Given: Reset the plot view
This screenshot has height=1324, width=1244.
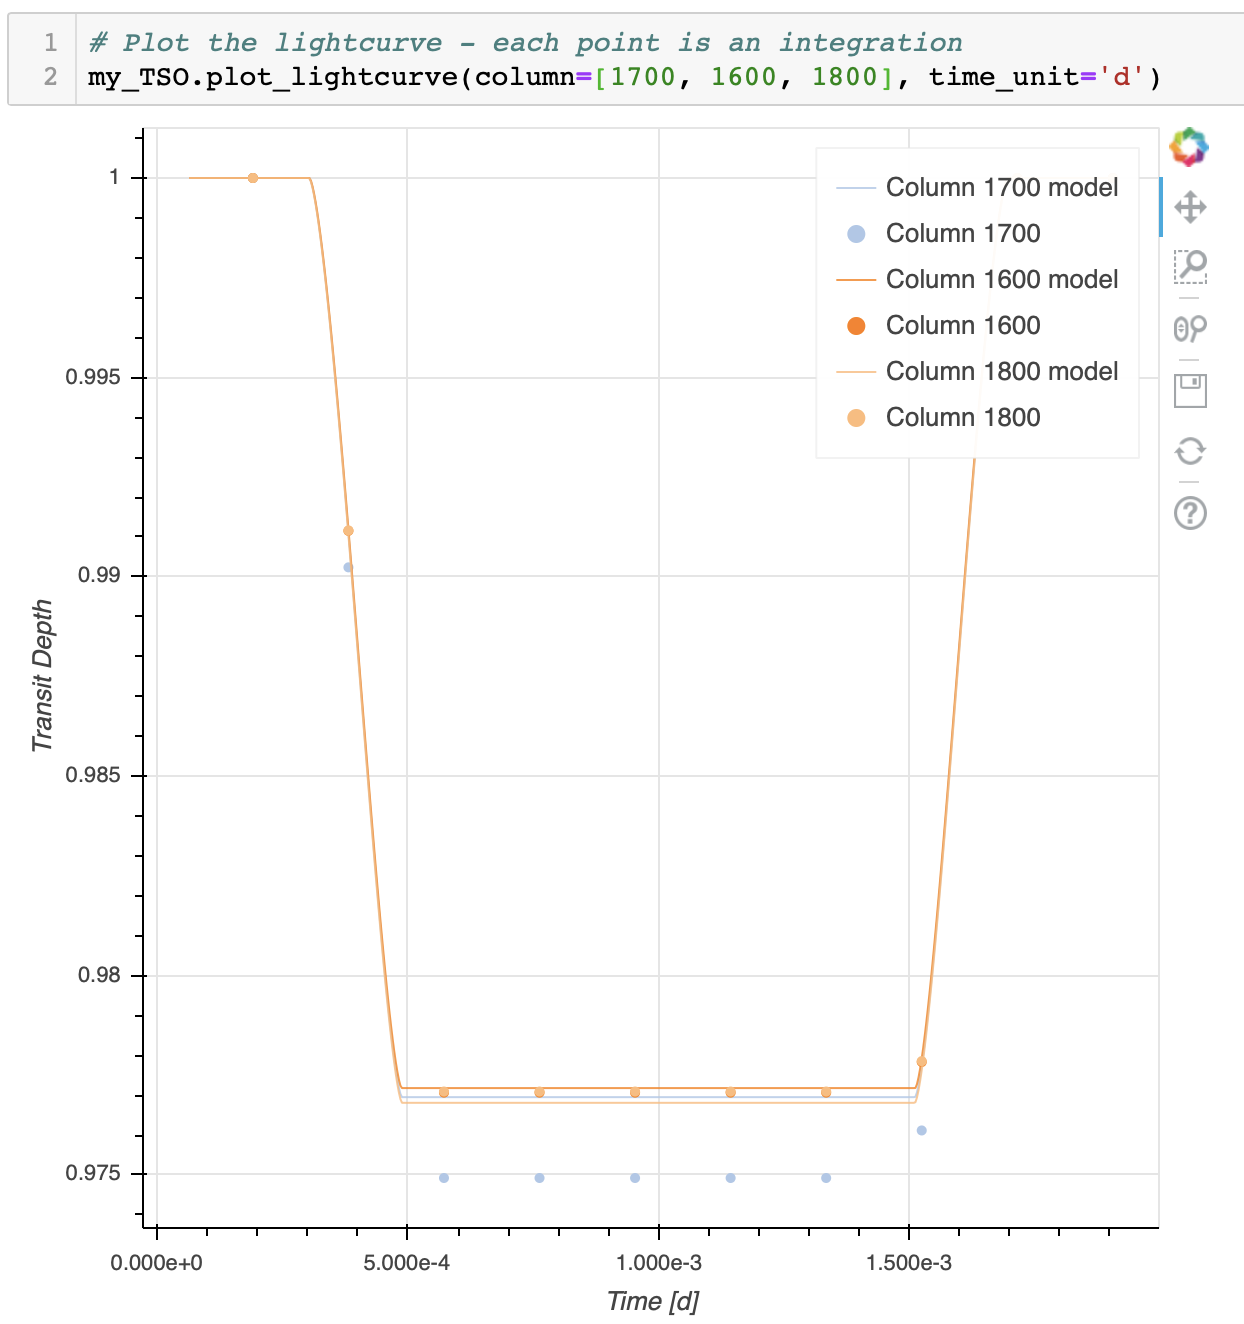Looking at the screenshot, I should tap(1190, 451).
